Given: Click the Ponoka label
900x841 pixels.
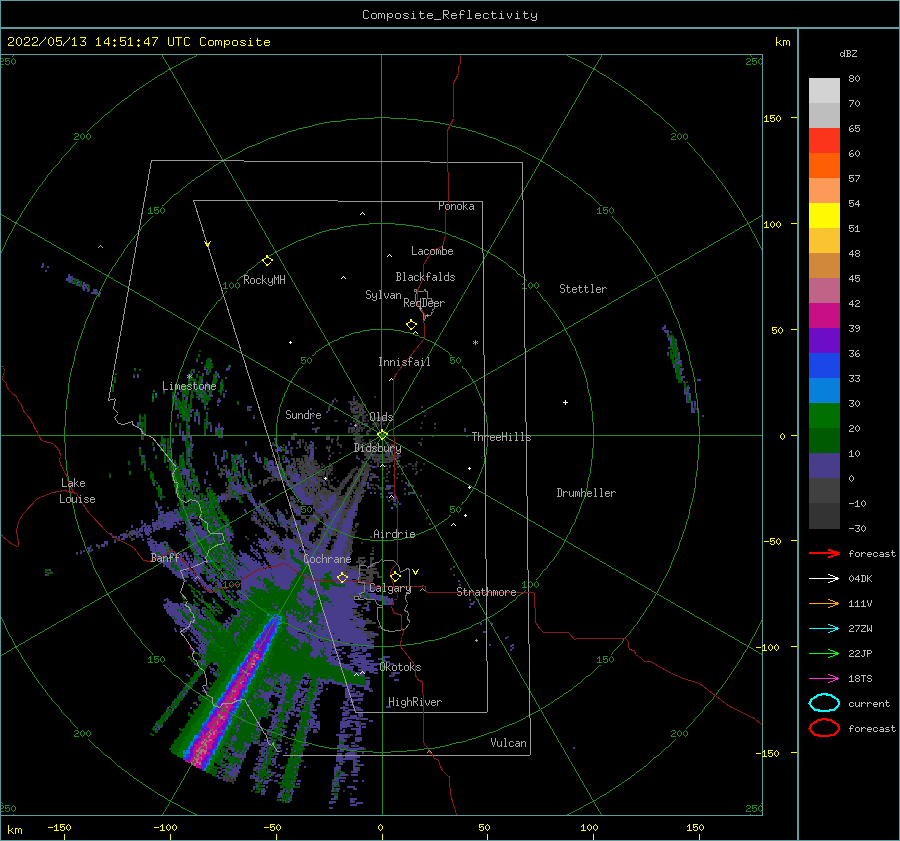Looking at the screenshot, I should [456, 206].
